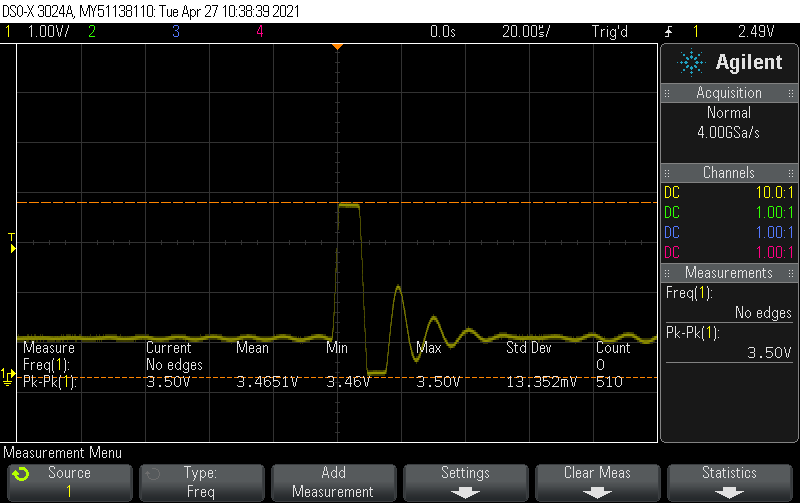800x503 pixels.
Task: Click the green DC 1.00:1 channel row
Action: point(729,212)
